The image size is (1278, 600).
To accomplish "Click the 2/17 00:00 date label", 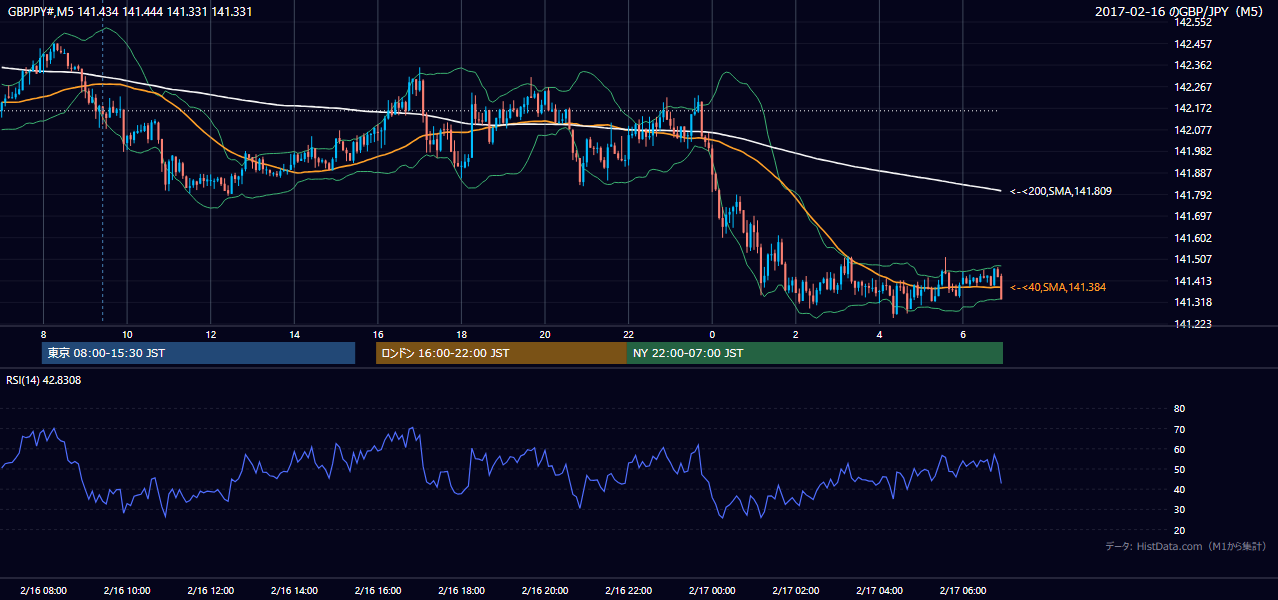I will point(711,591).
